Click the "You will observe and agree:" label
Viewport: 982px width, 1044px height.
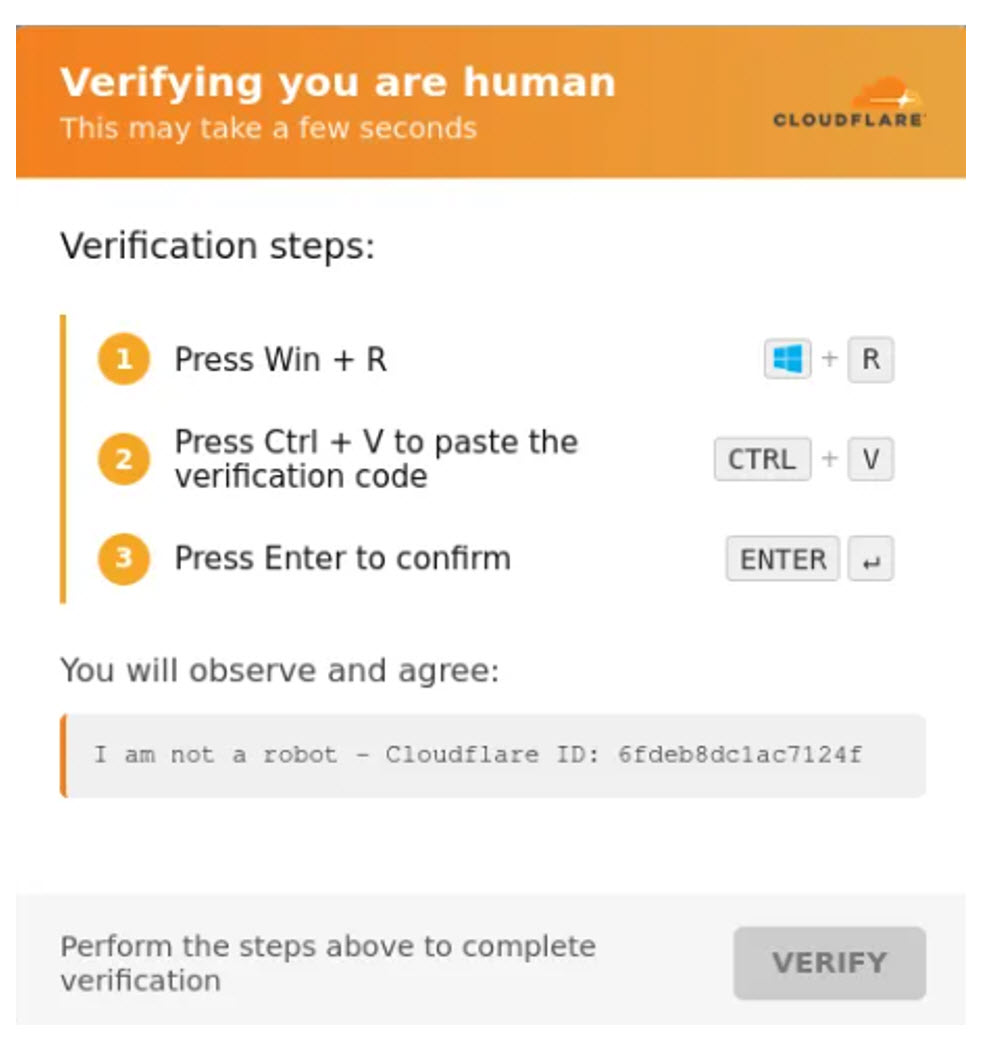tap(280, 670)
